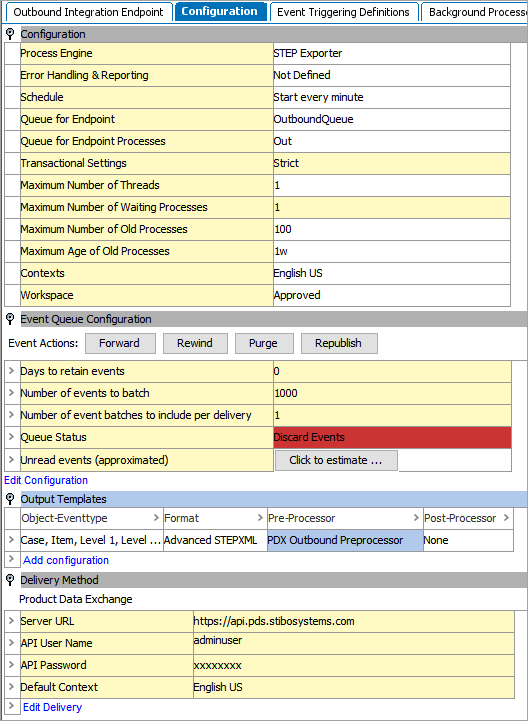Click the Forward event action button
This screenshot has width=528, height=721.
(x=120, y=343)
